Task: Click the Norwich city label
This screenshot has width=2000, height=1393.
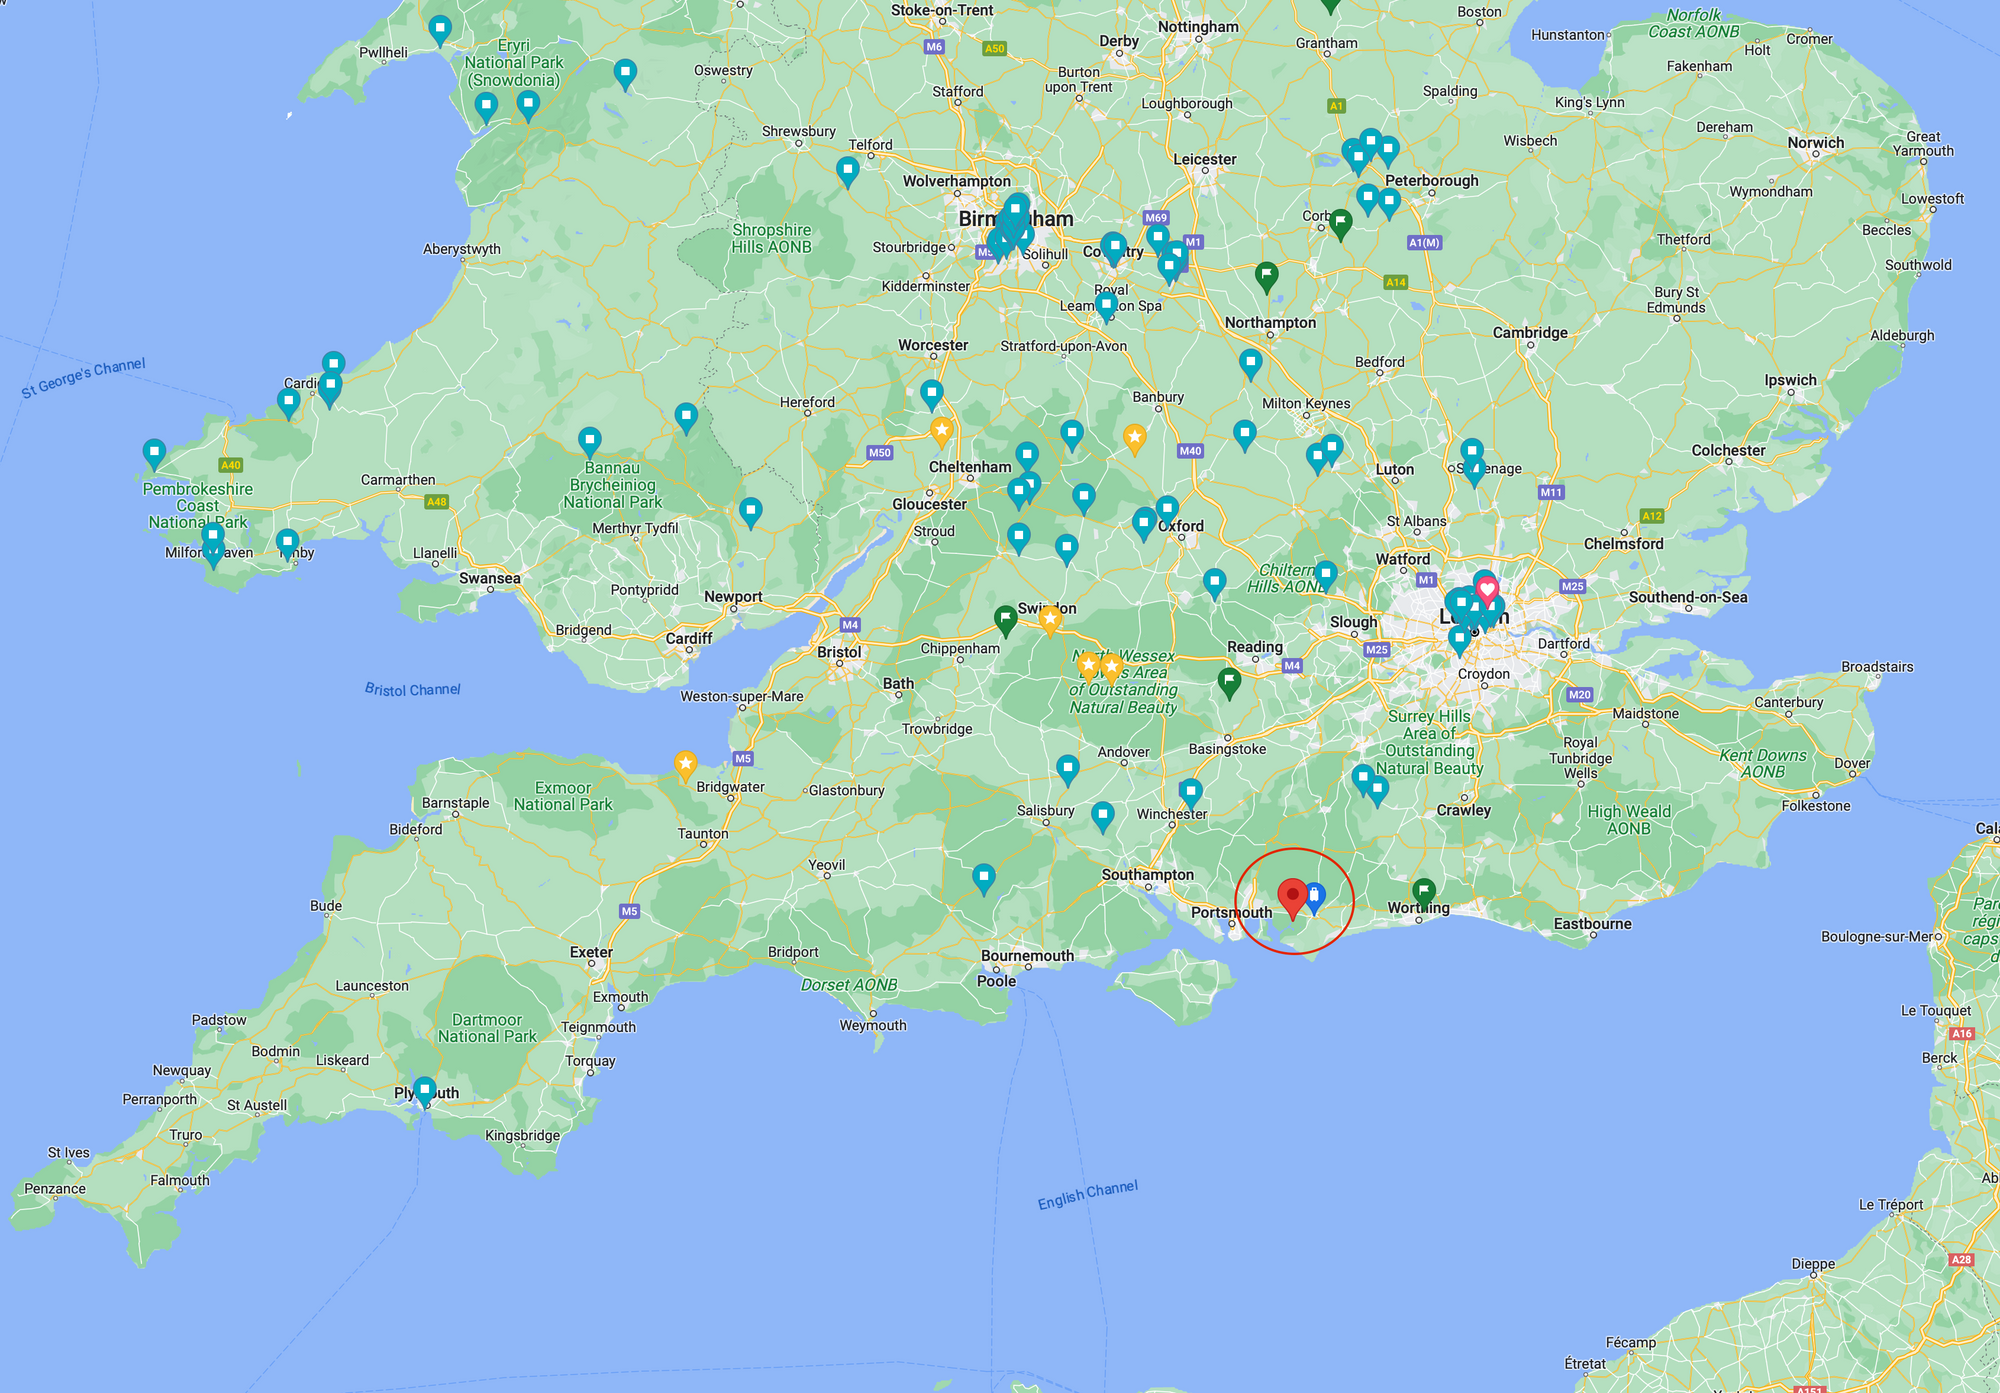Action: (1815, 143)
